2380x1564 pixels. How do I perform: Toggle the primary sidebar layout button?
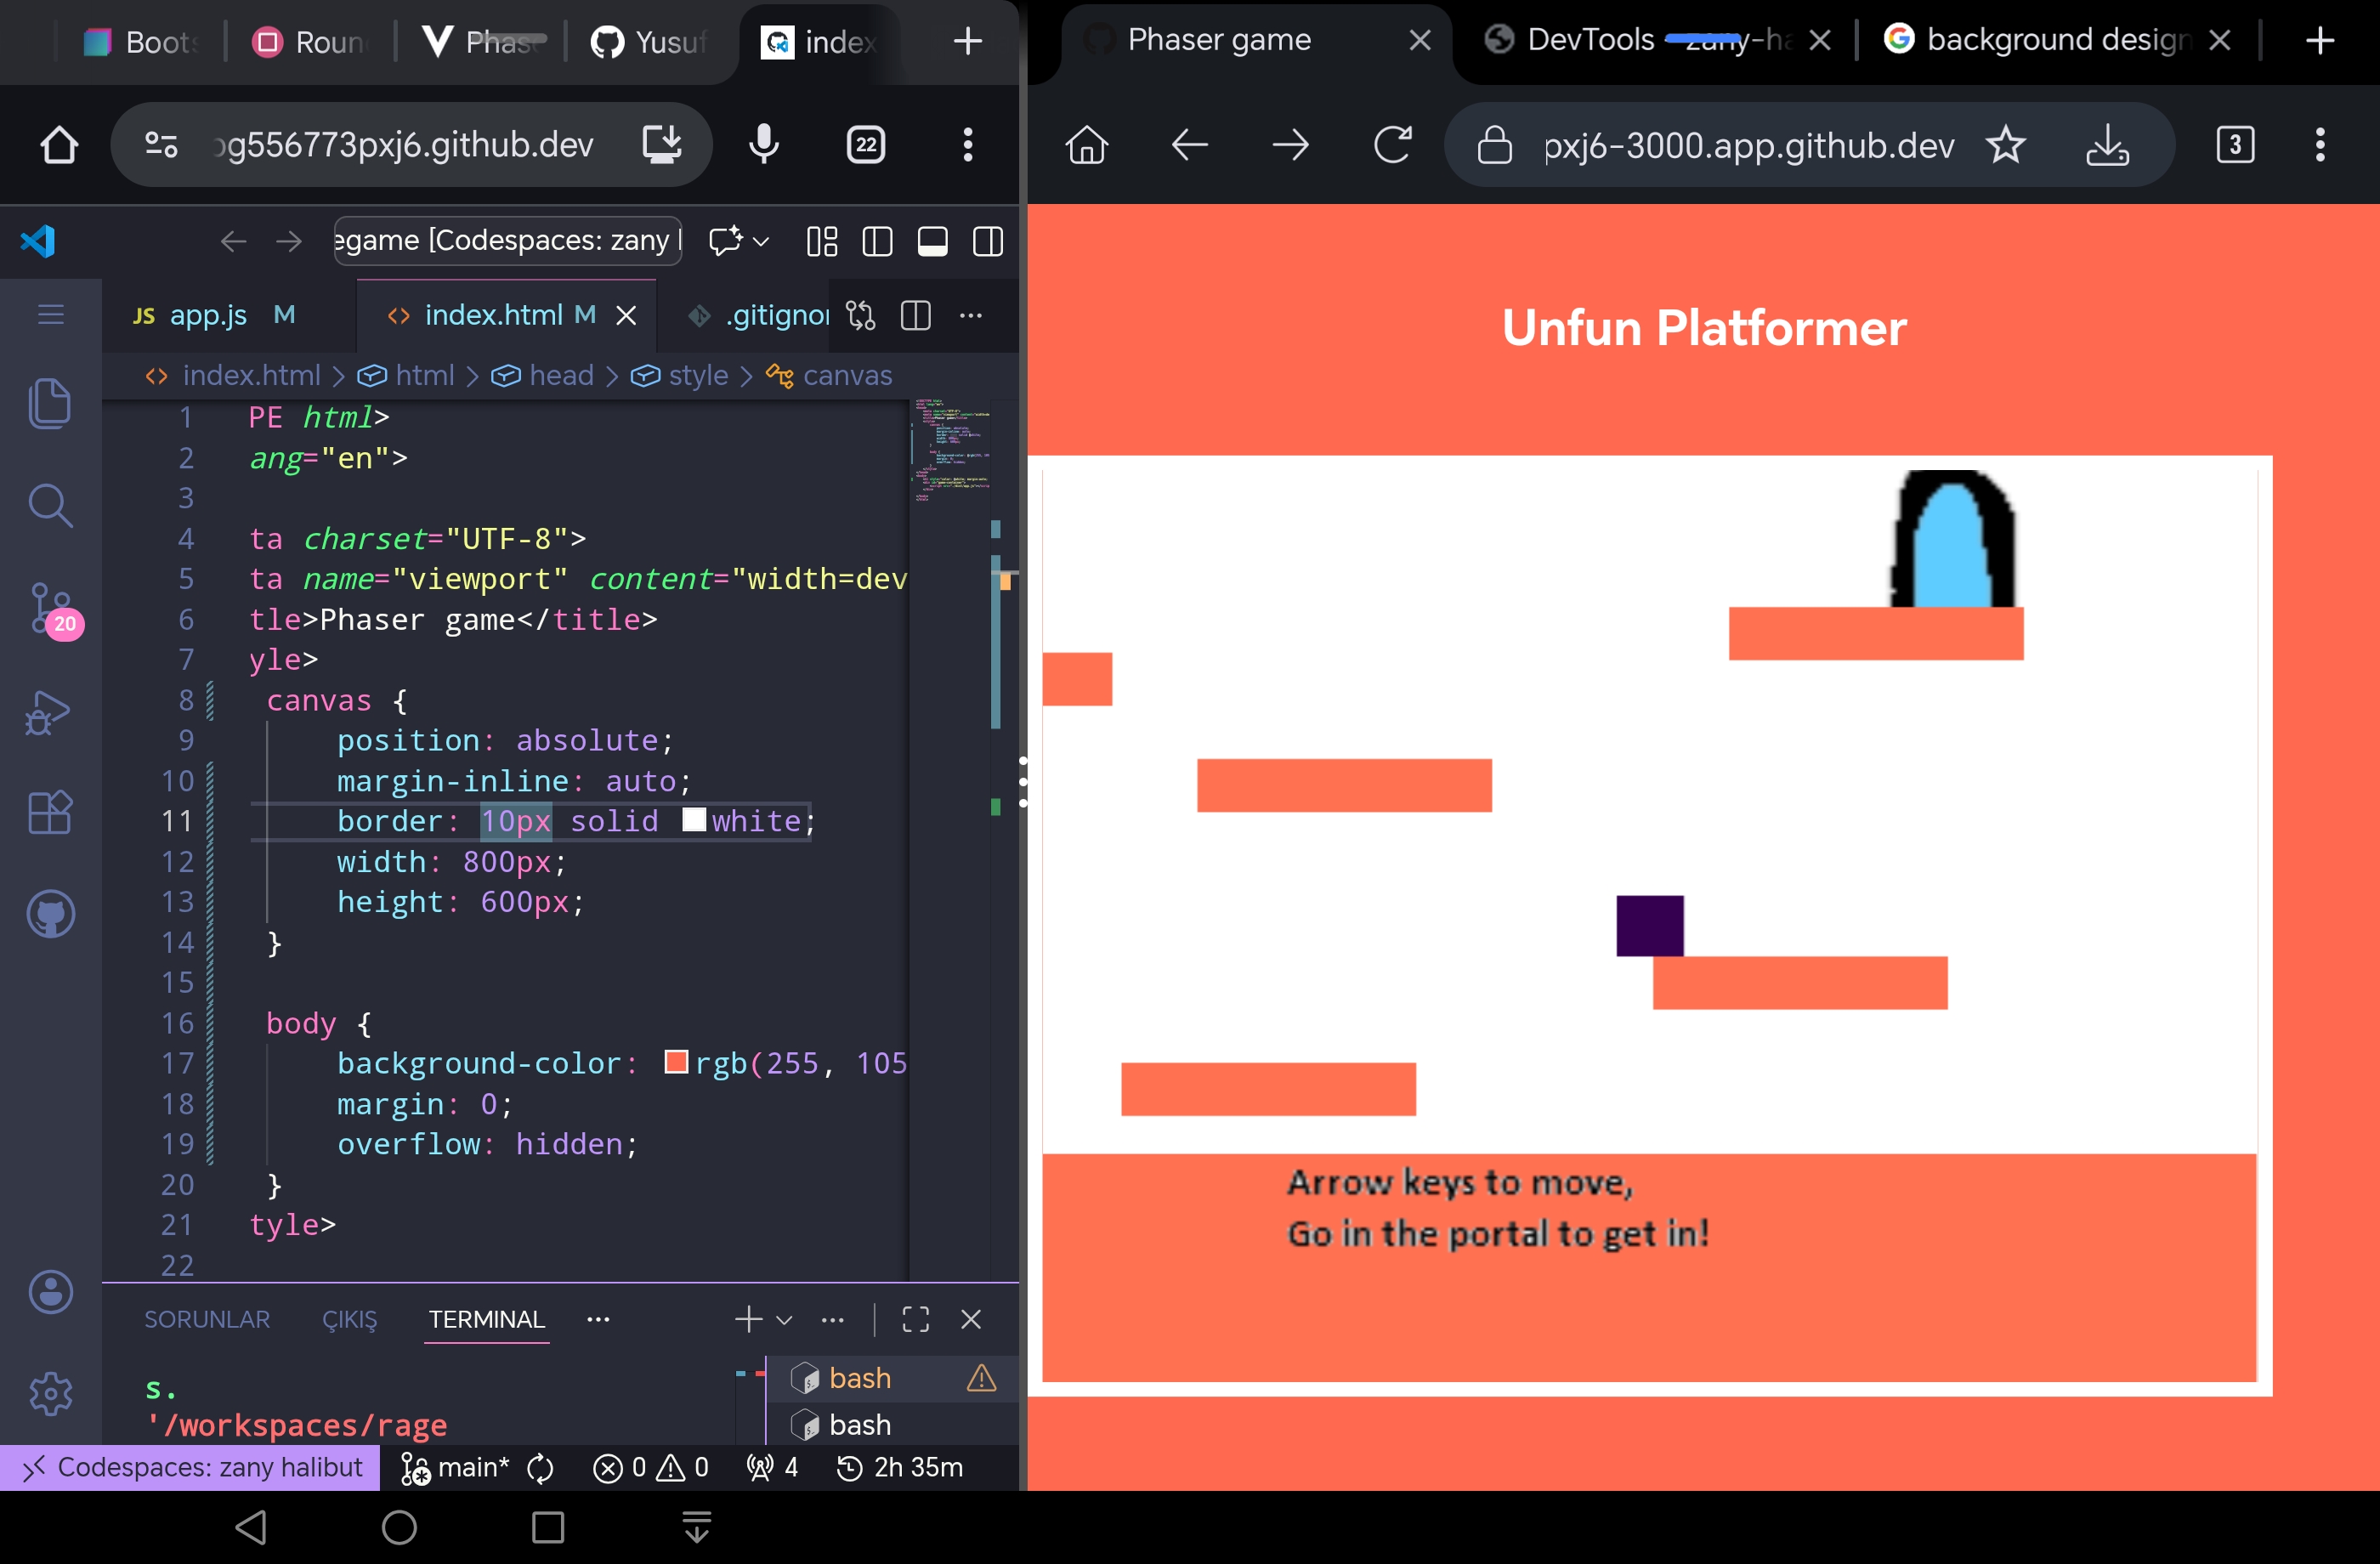pyautogui.click(x=877, y=242)
